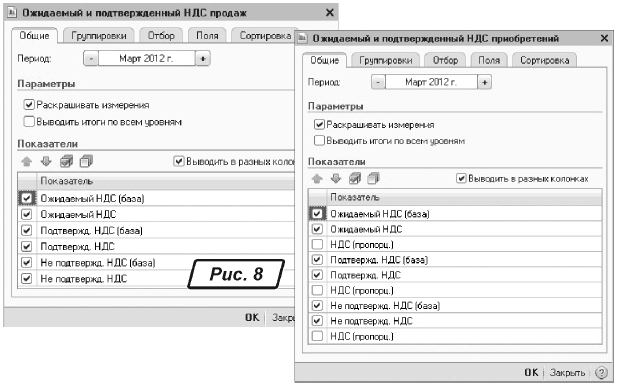The height and width of the screenshot is (386, 617).
Task: Toggle 'Выводить итоги по всем уровням' in sales window
Action: [x=29, y=122]
